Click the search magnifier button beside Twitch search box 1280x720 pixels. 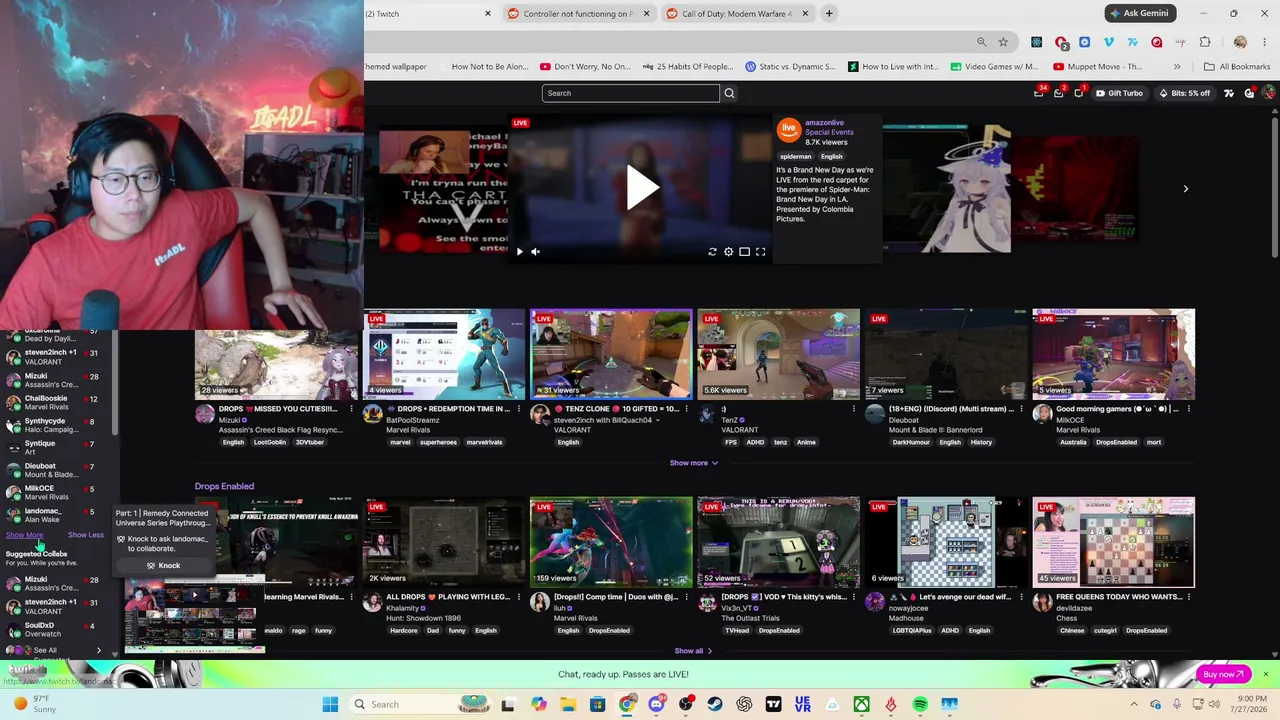729,93
